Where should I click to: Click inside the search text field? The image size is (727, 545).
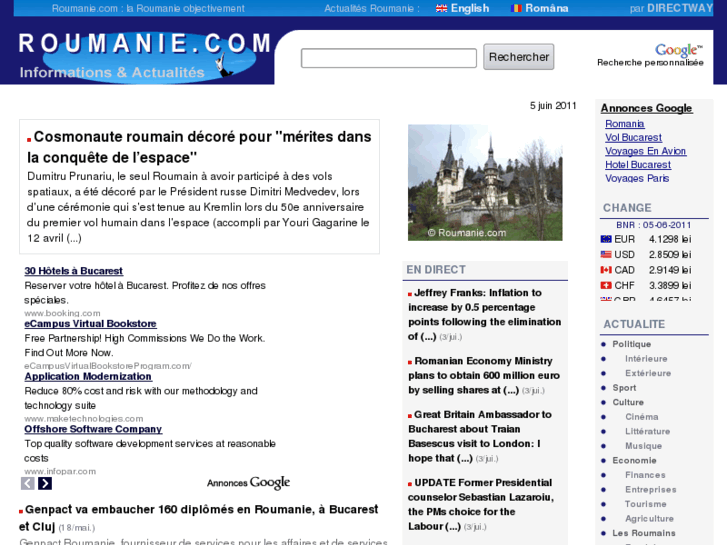pyautogui.click(x=389, y=58)
